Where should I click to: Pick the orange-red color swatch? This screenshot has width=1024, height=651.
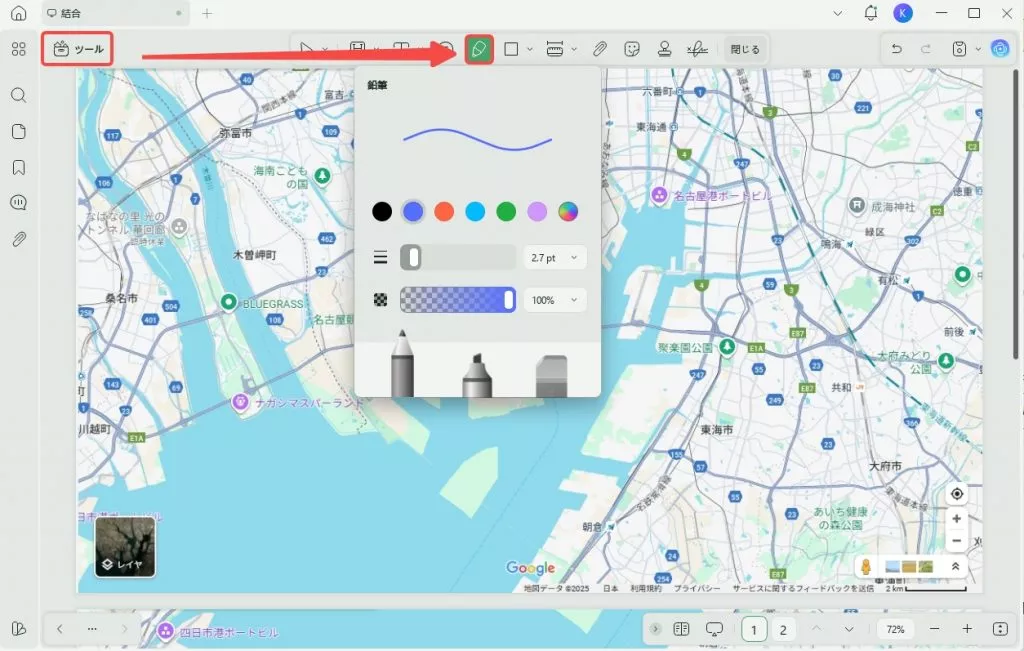coord(444,212)
